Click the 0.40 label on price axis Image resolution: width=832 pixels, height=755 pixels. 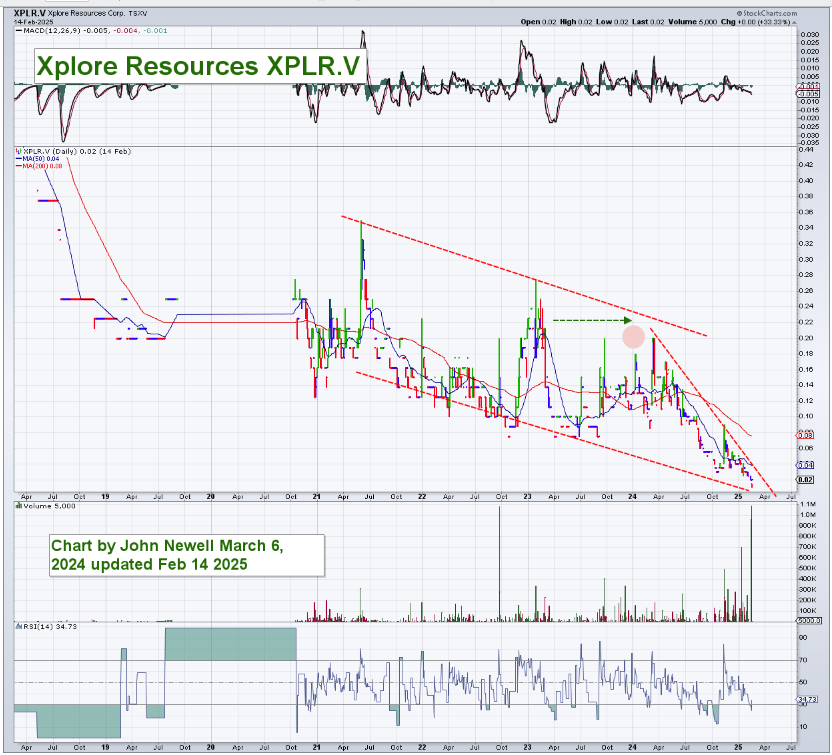805,181
